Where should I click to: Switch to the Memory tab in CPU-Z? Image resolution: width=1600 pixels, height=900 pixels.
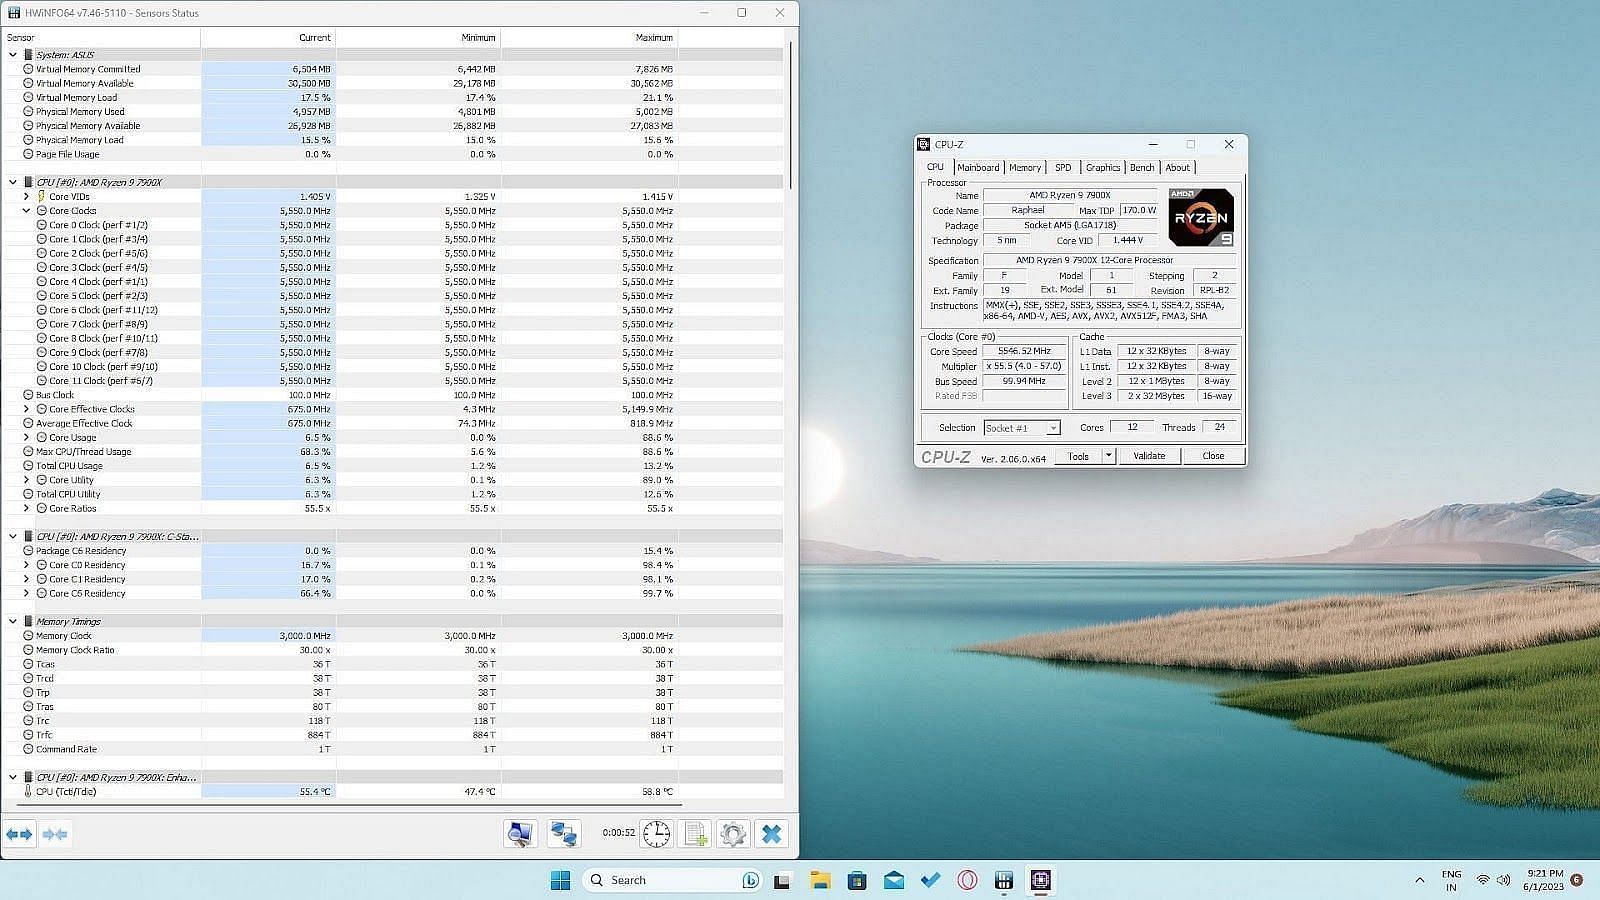tap(1025, 168)
